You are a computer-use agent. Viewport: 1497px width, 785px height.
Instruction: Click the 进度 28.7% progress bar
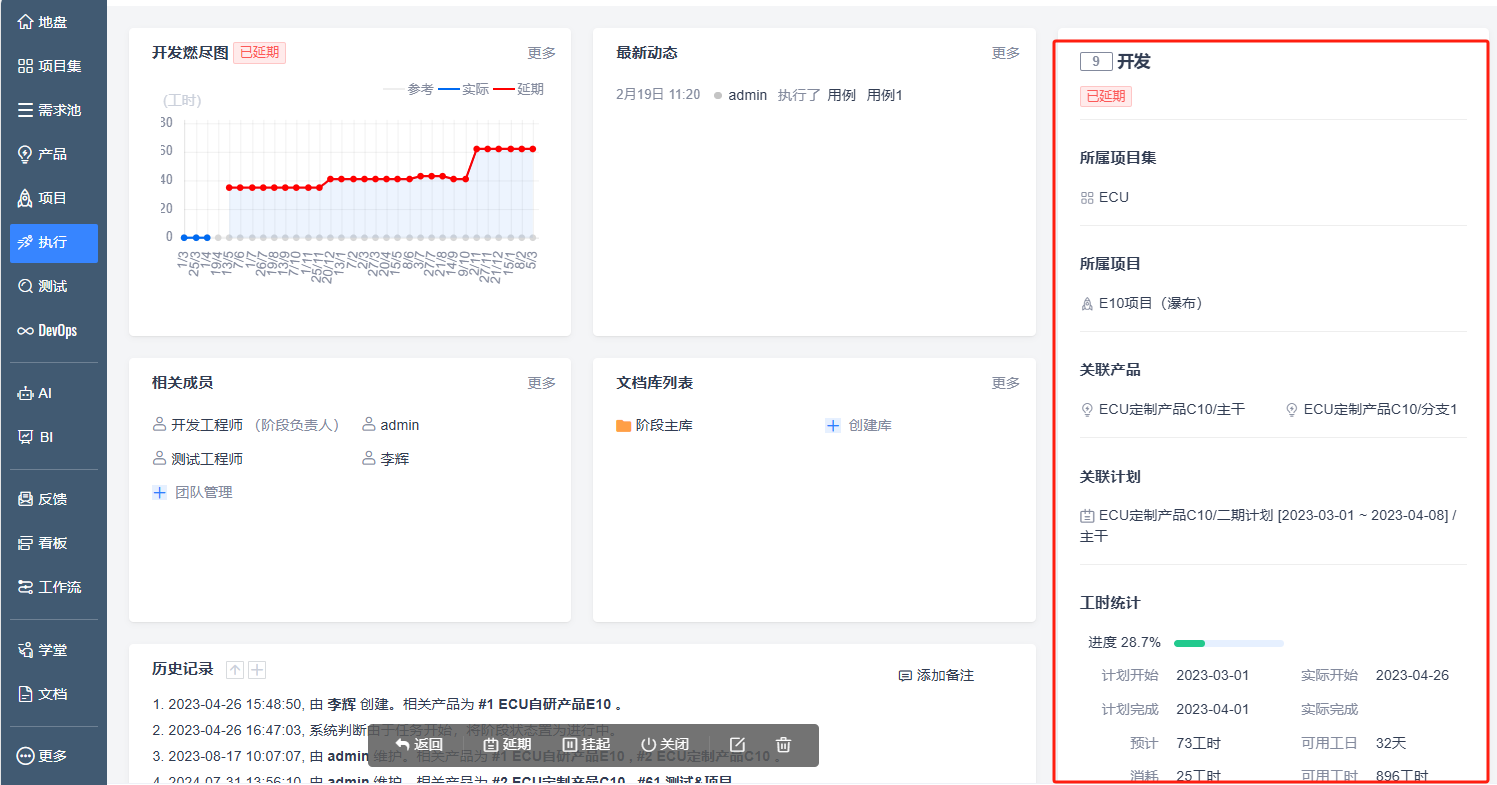click(1229, 643)
